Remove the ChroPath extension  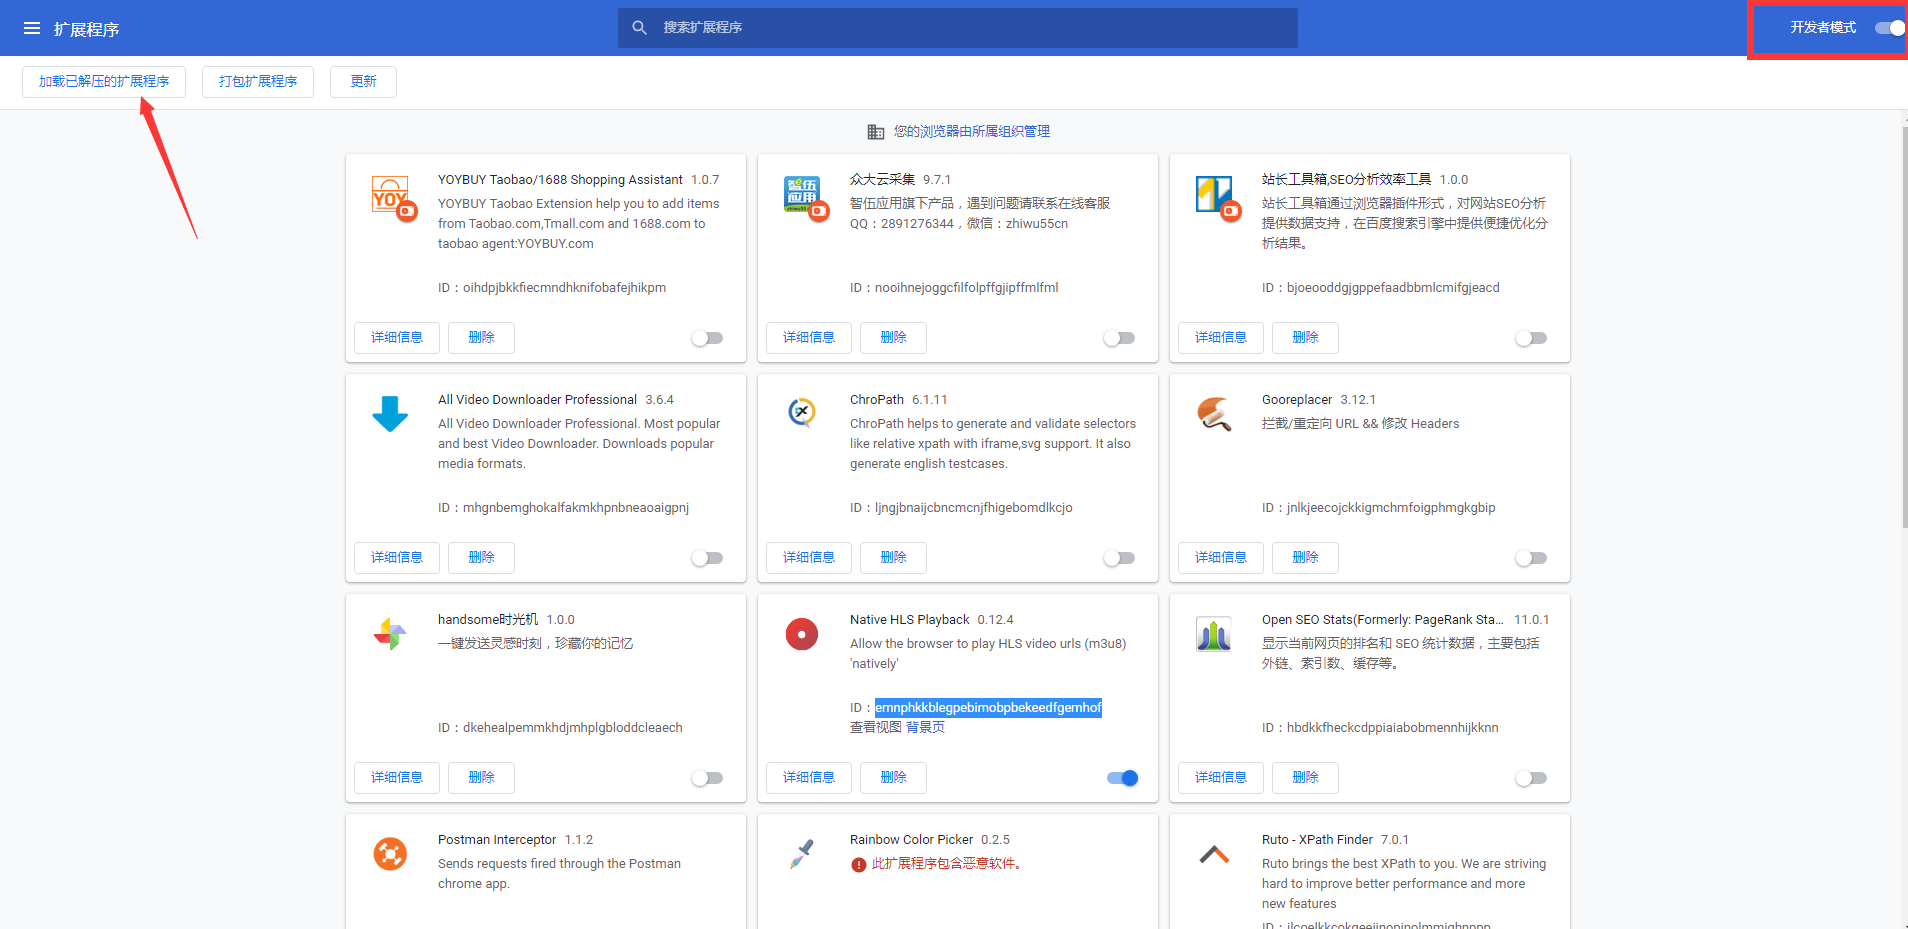coord(893,558)
